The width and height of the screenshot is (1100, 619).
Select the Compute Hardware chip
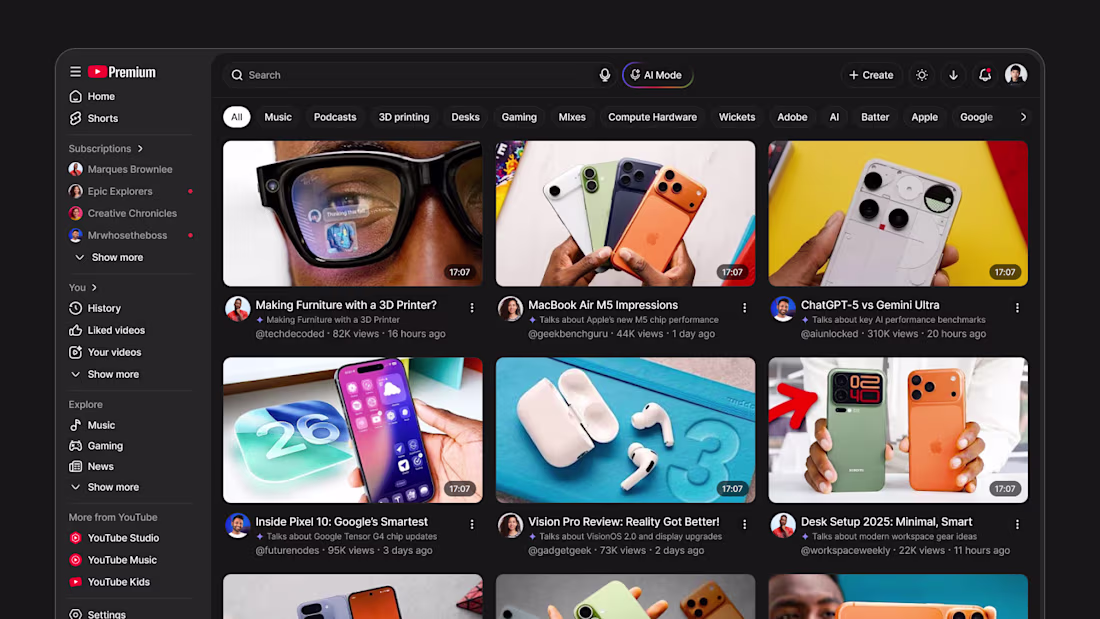coord(652,117)
